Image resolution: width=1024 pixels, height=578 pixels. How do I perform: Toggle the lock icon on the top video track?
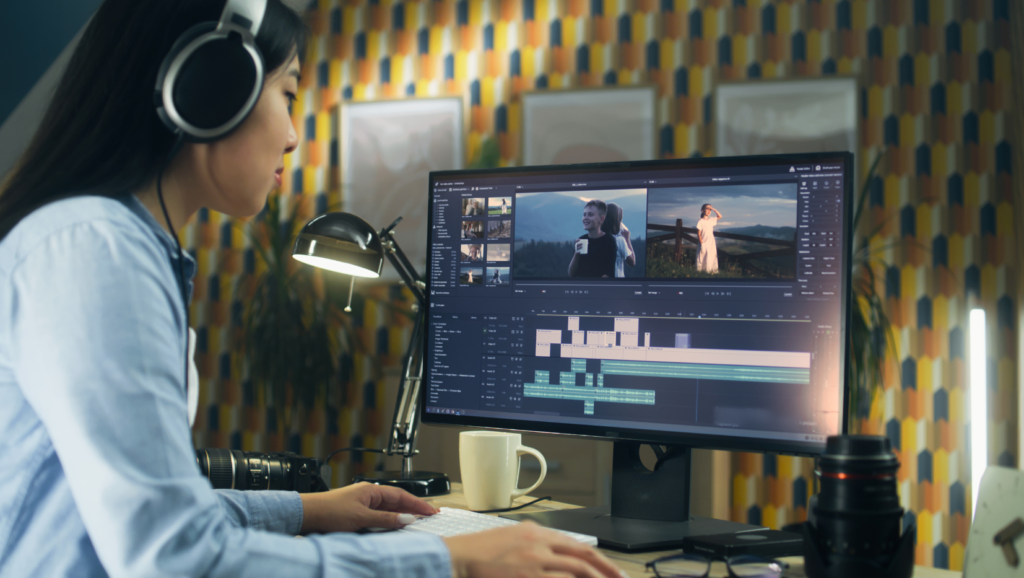[513, 320]
